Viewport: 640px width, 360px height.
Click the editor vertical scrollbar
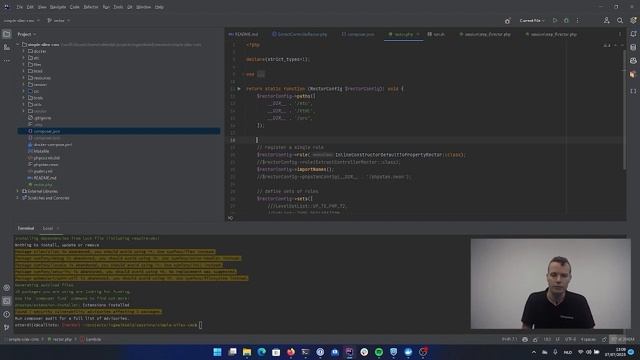(624, 110)
